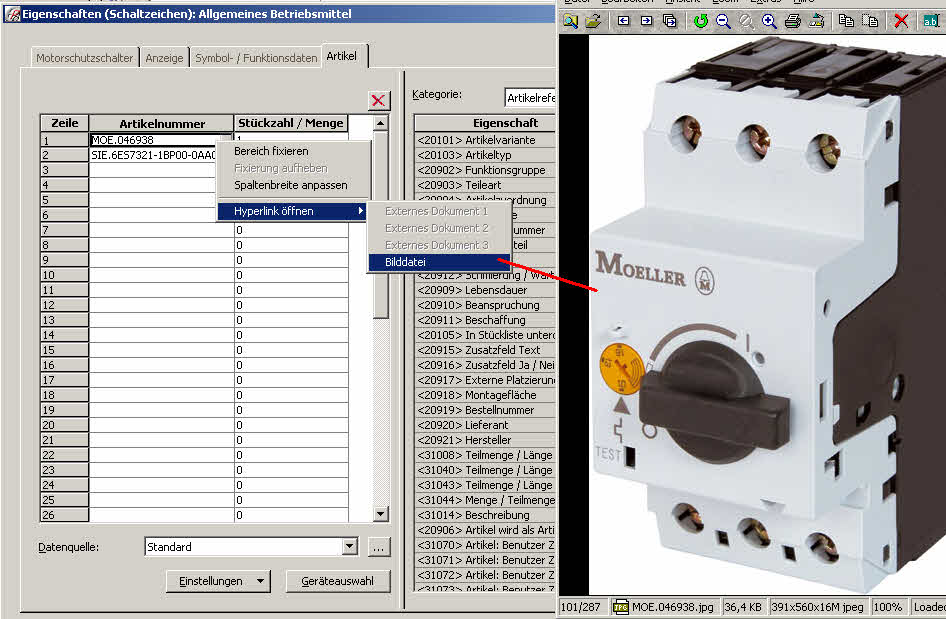
Task: Click the paste selection icon in viewer toolbar
Action: coord(870,21)
